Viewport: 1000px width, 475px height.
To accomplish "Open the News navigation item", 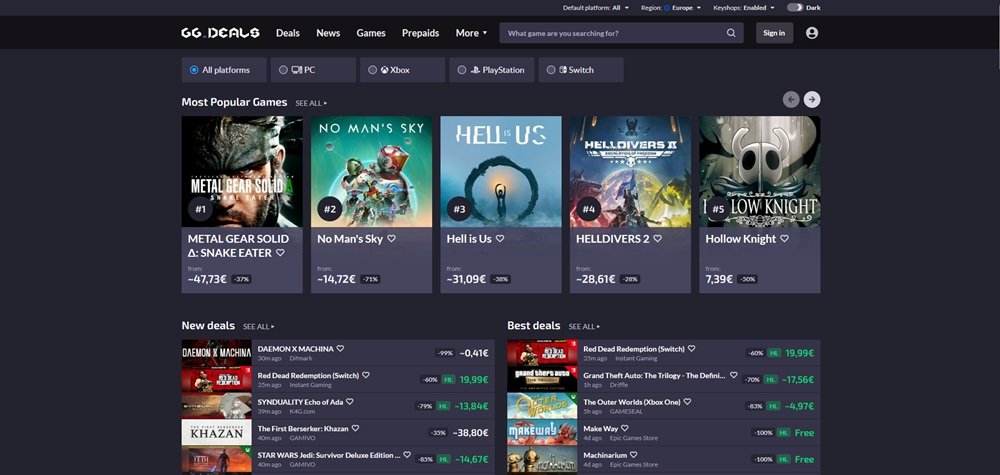I will pyautogui.click(x=328, y=33).
